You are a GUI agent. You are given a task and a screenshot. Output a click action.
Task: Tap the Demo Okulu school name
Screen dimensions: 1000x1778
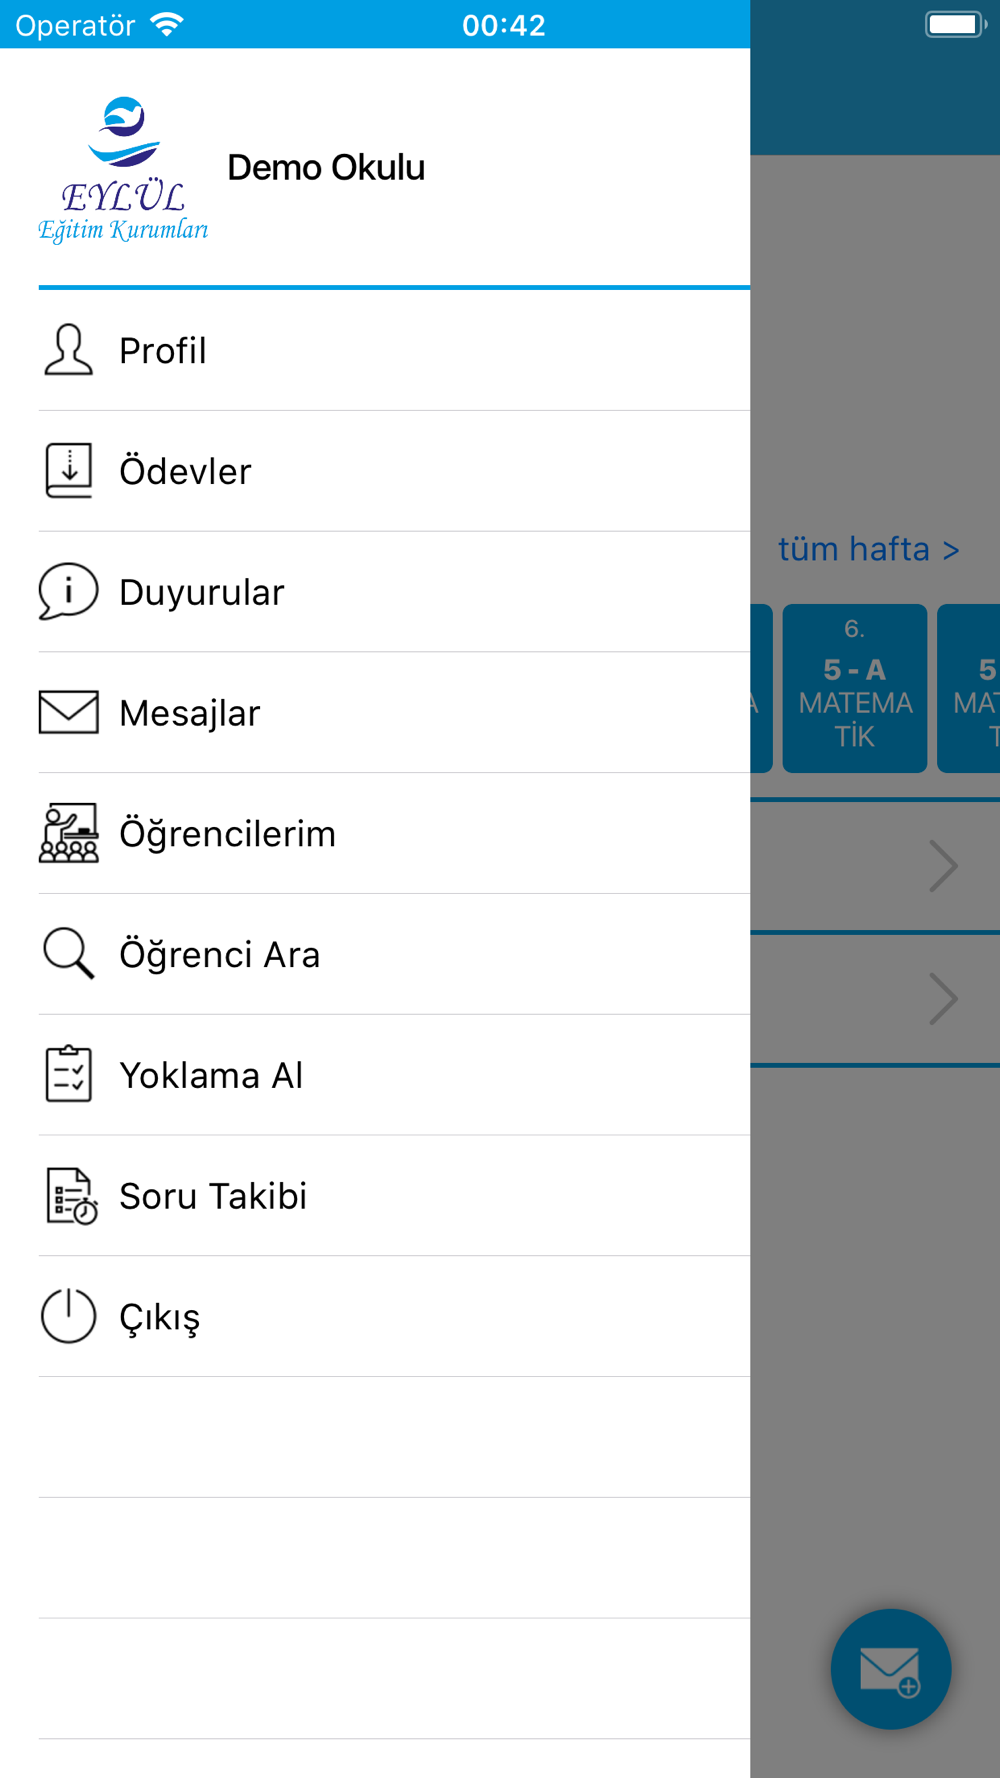click(x=326, y=168)
